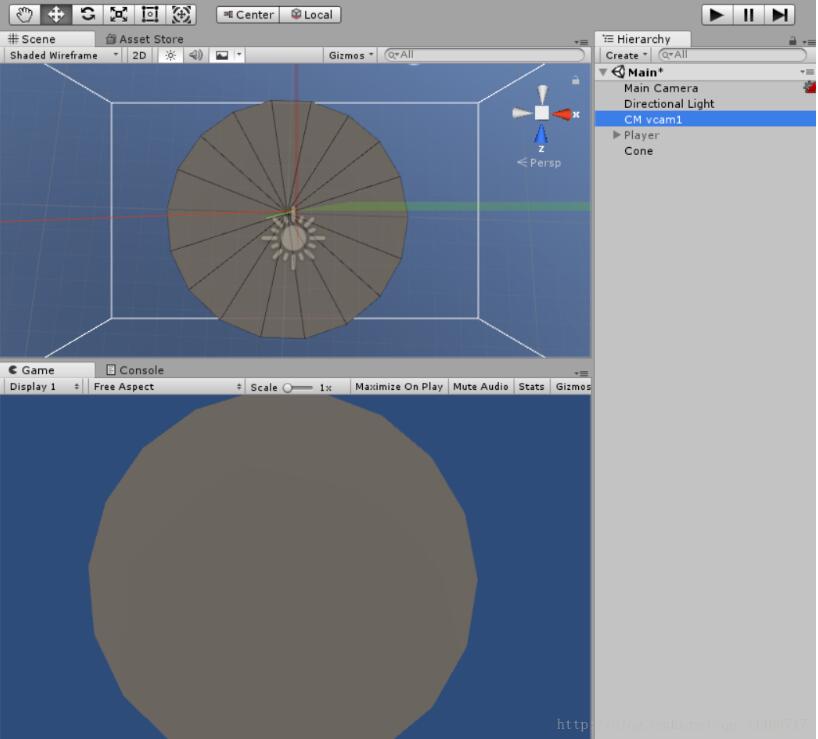The image size is (818, 739).
Task: Open Display 1 dropdown
Action: [x=44, y=386]
